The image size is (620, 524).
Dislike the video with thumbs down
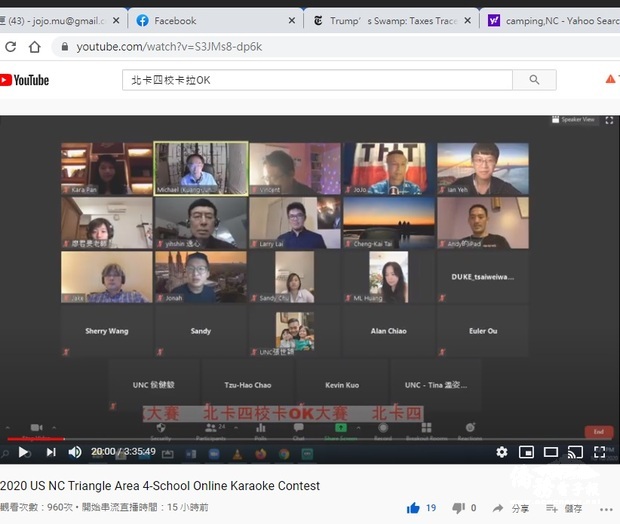click(x=459, y=508)
